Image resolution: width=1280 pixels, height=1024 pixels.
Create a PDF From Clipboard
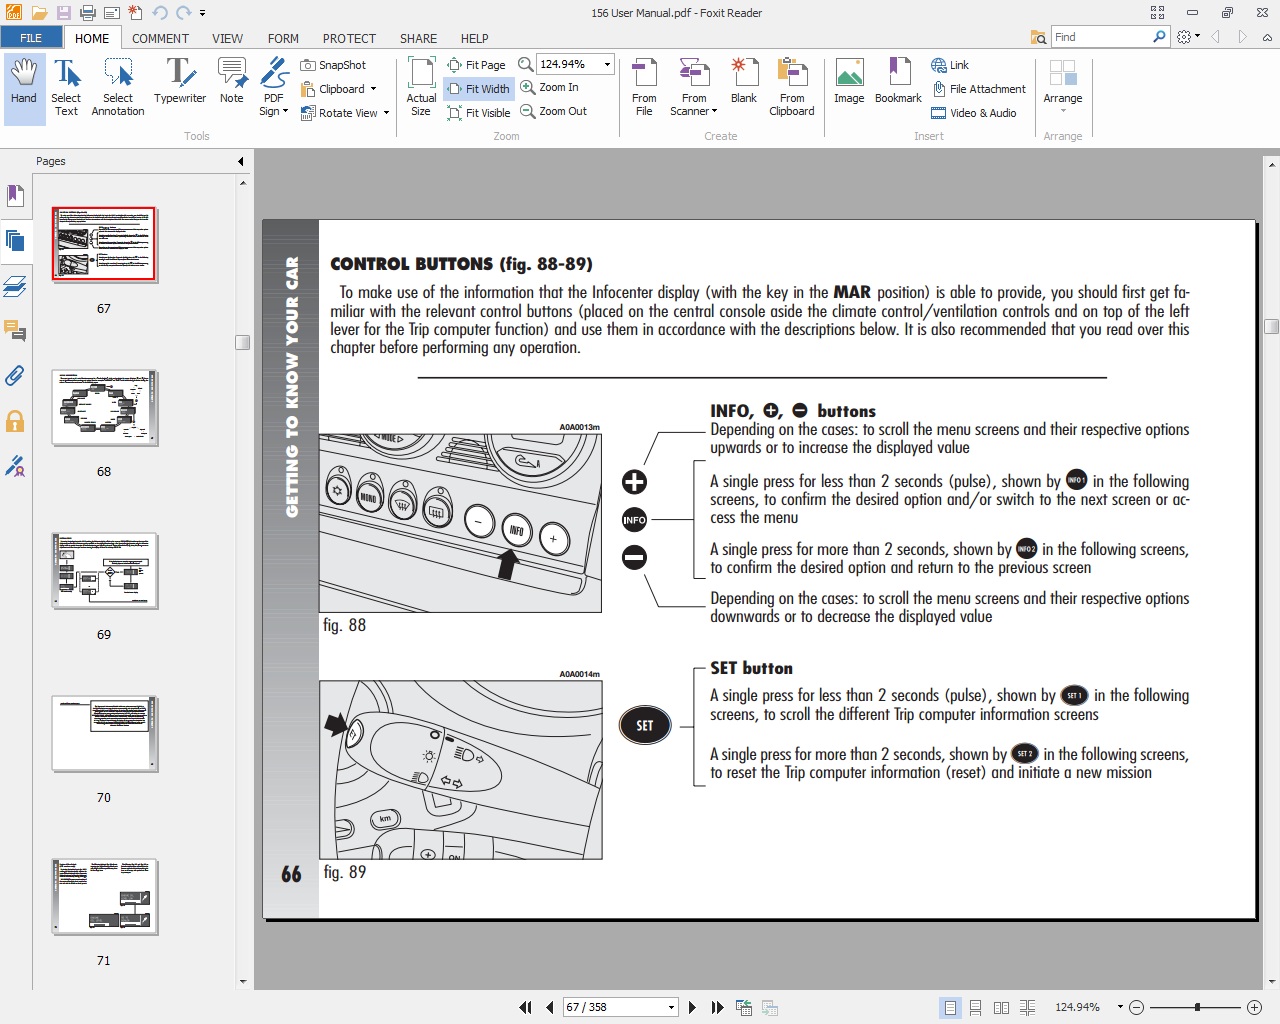point(792,88)
